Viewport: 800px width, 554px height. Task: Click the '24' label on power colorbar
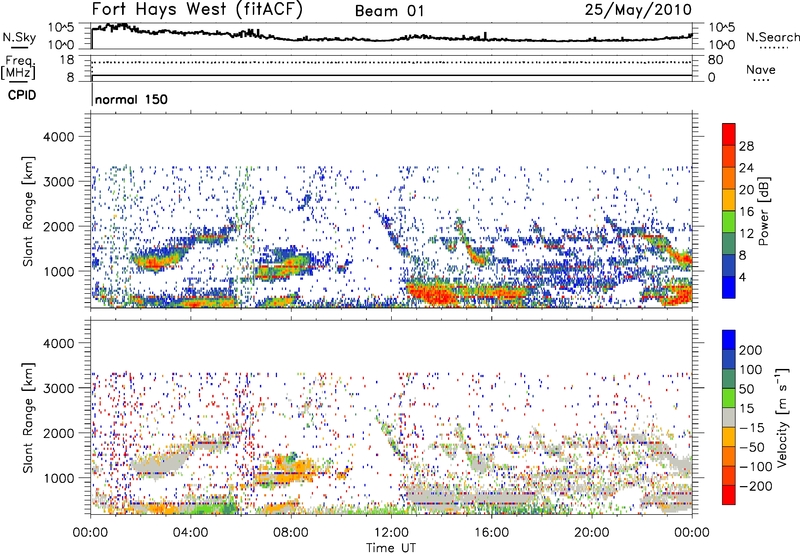pyautogui.click(x=746, y=168)
